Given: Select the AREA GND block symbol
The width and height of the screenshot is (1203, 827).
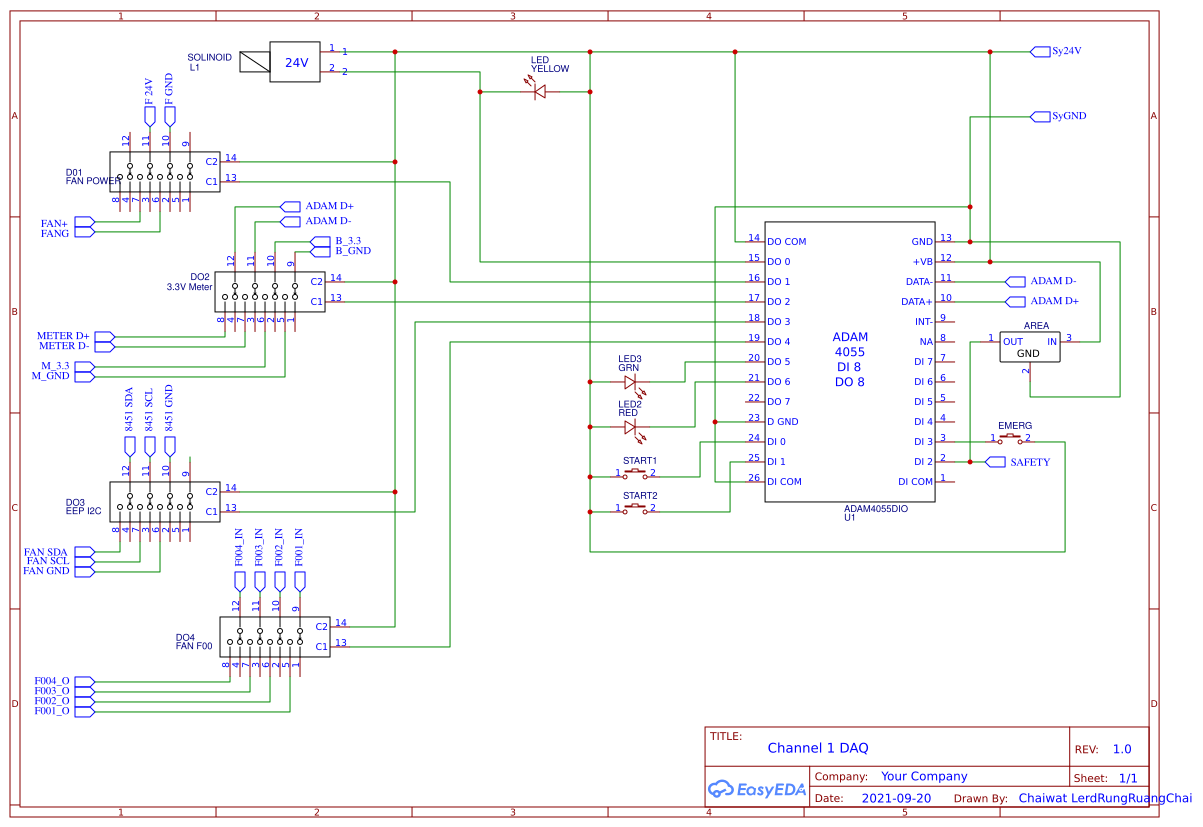Looking at the screenshot, I should coord(1030,348).
